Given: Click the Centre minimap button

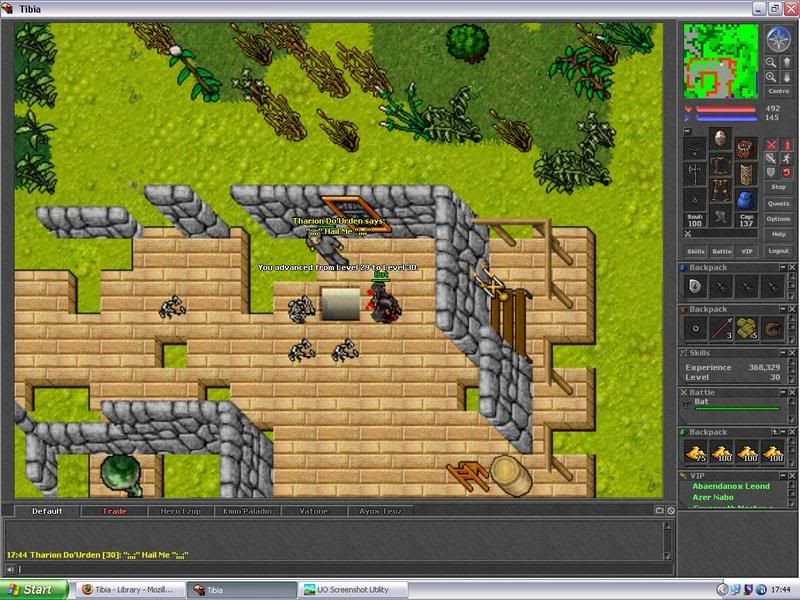Looking at the screenshot, I should pyautogui.click(x=779, y=91).
